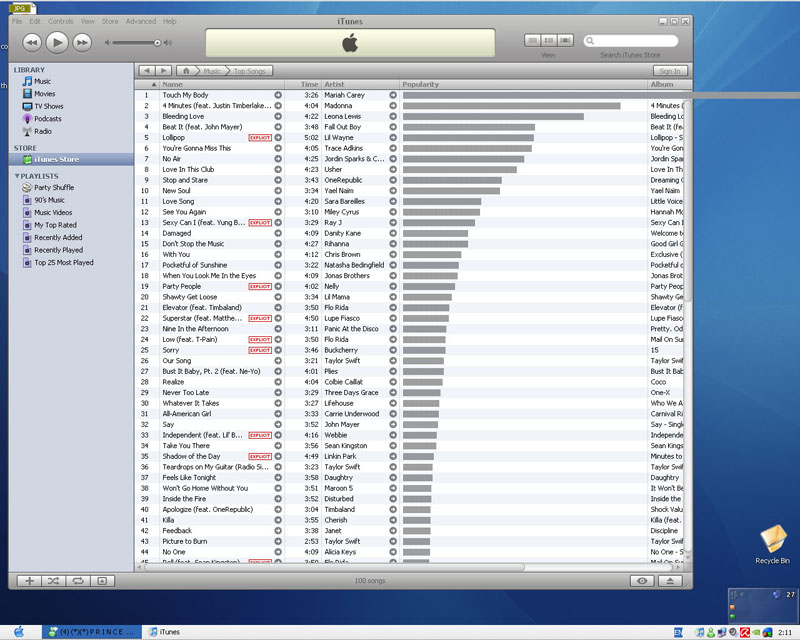The width and height of the screenshot is (800, 640).
Task: Click the arrow next to Touch My Body
Action: click(x=278, y=95)
